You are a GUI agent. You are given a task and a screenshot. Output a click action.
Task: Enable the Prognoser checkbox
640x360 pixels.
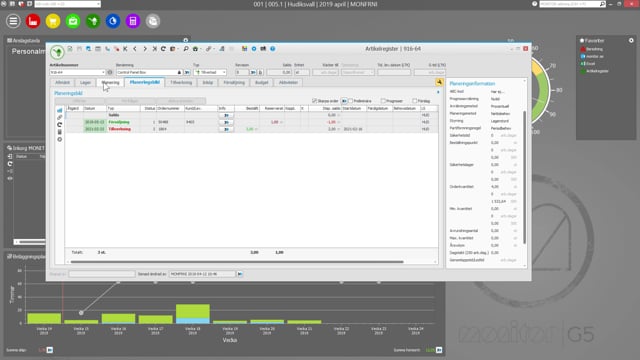[383, 100]
